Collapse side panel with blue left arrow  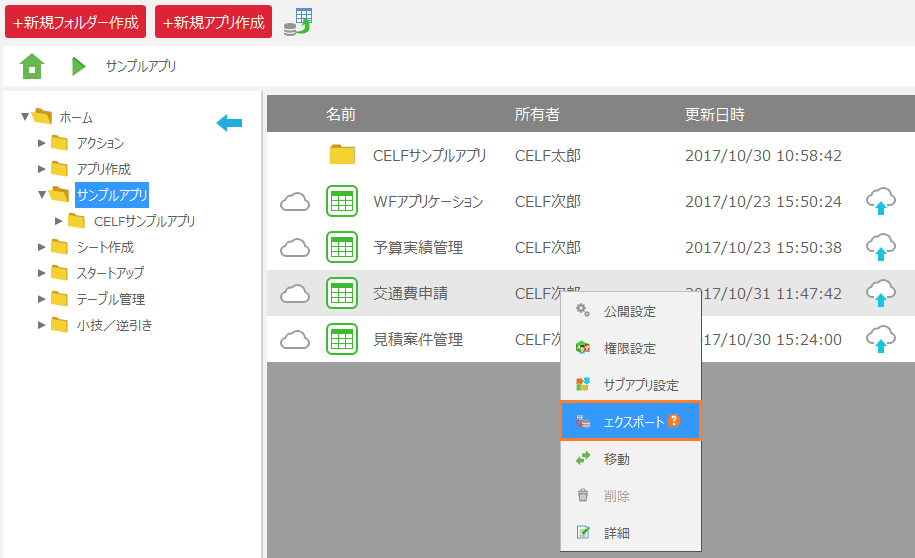229,123
